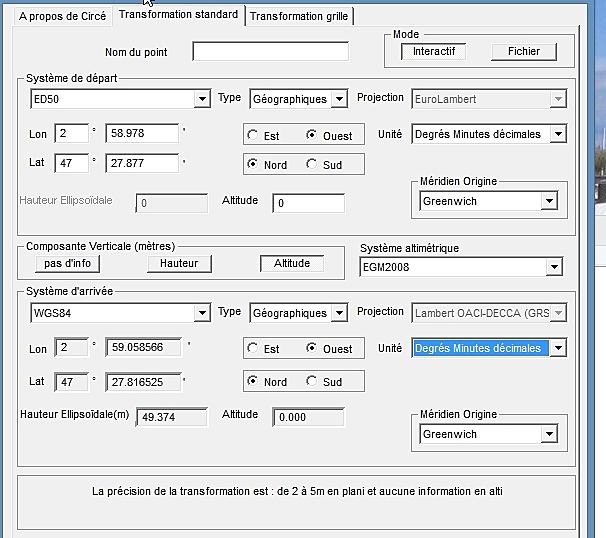This screenshot has height=538, width=606.
Task: Click arrival longitude minutes field 59.058566
Action: [143, 347]
